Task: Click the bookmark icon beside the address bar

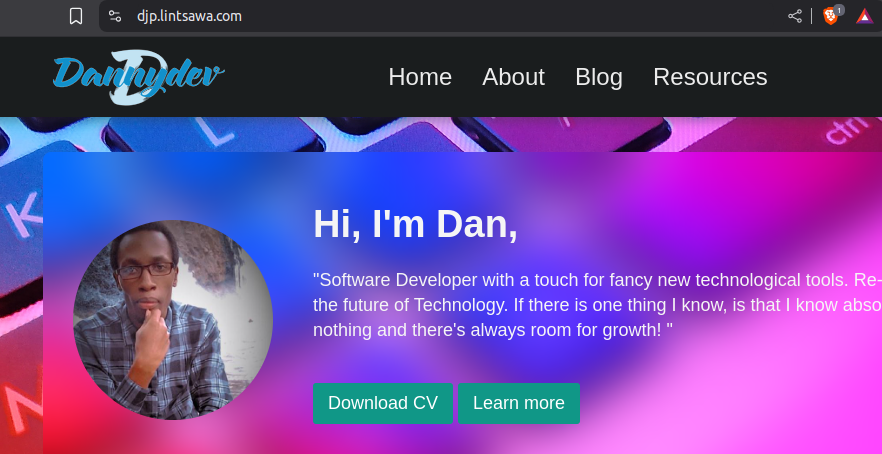Action: click(x=76, y=16)
